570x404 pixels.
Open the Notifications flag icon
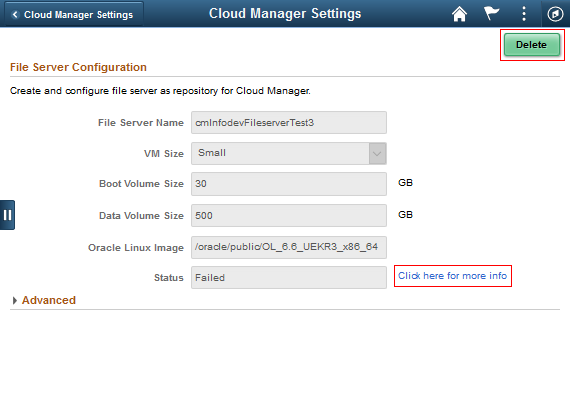click(x=491, y=13)
